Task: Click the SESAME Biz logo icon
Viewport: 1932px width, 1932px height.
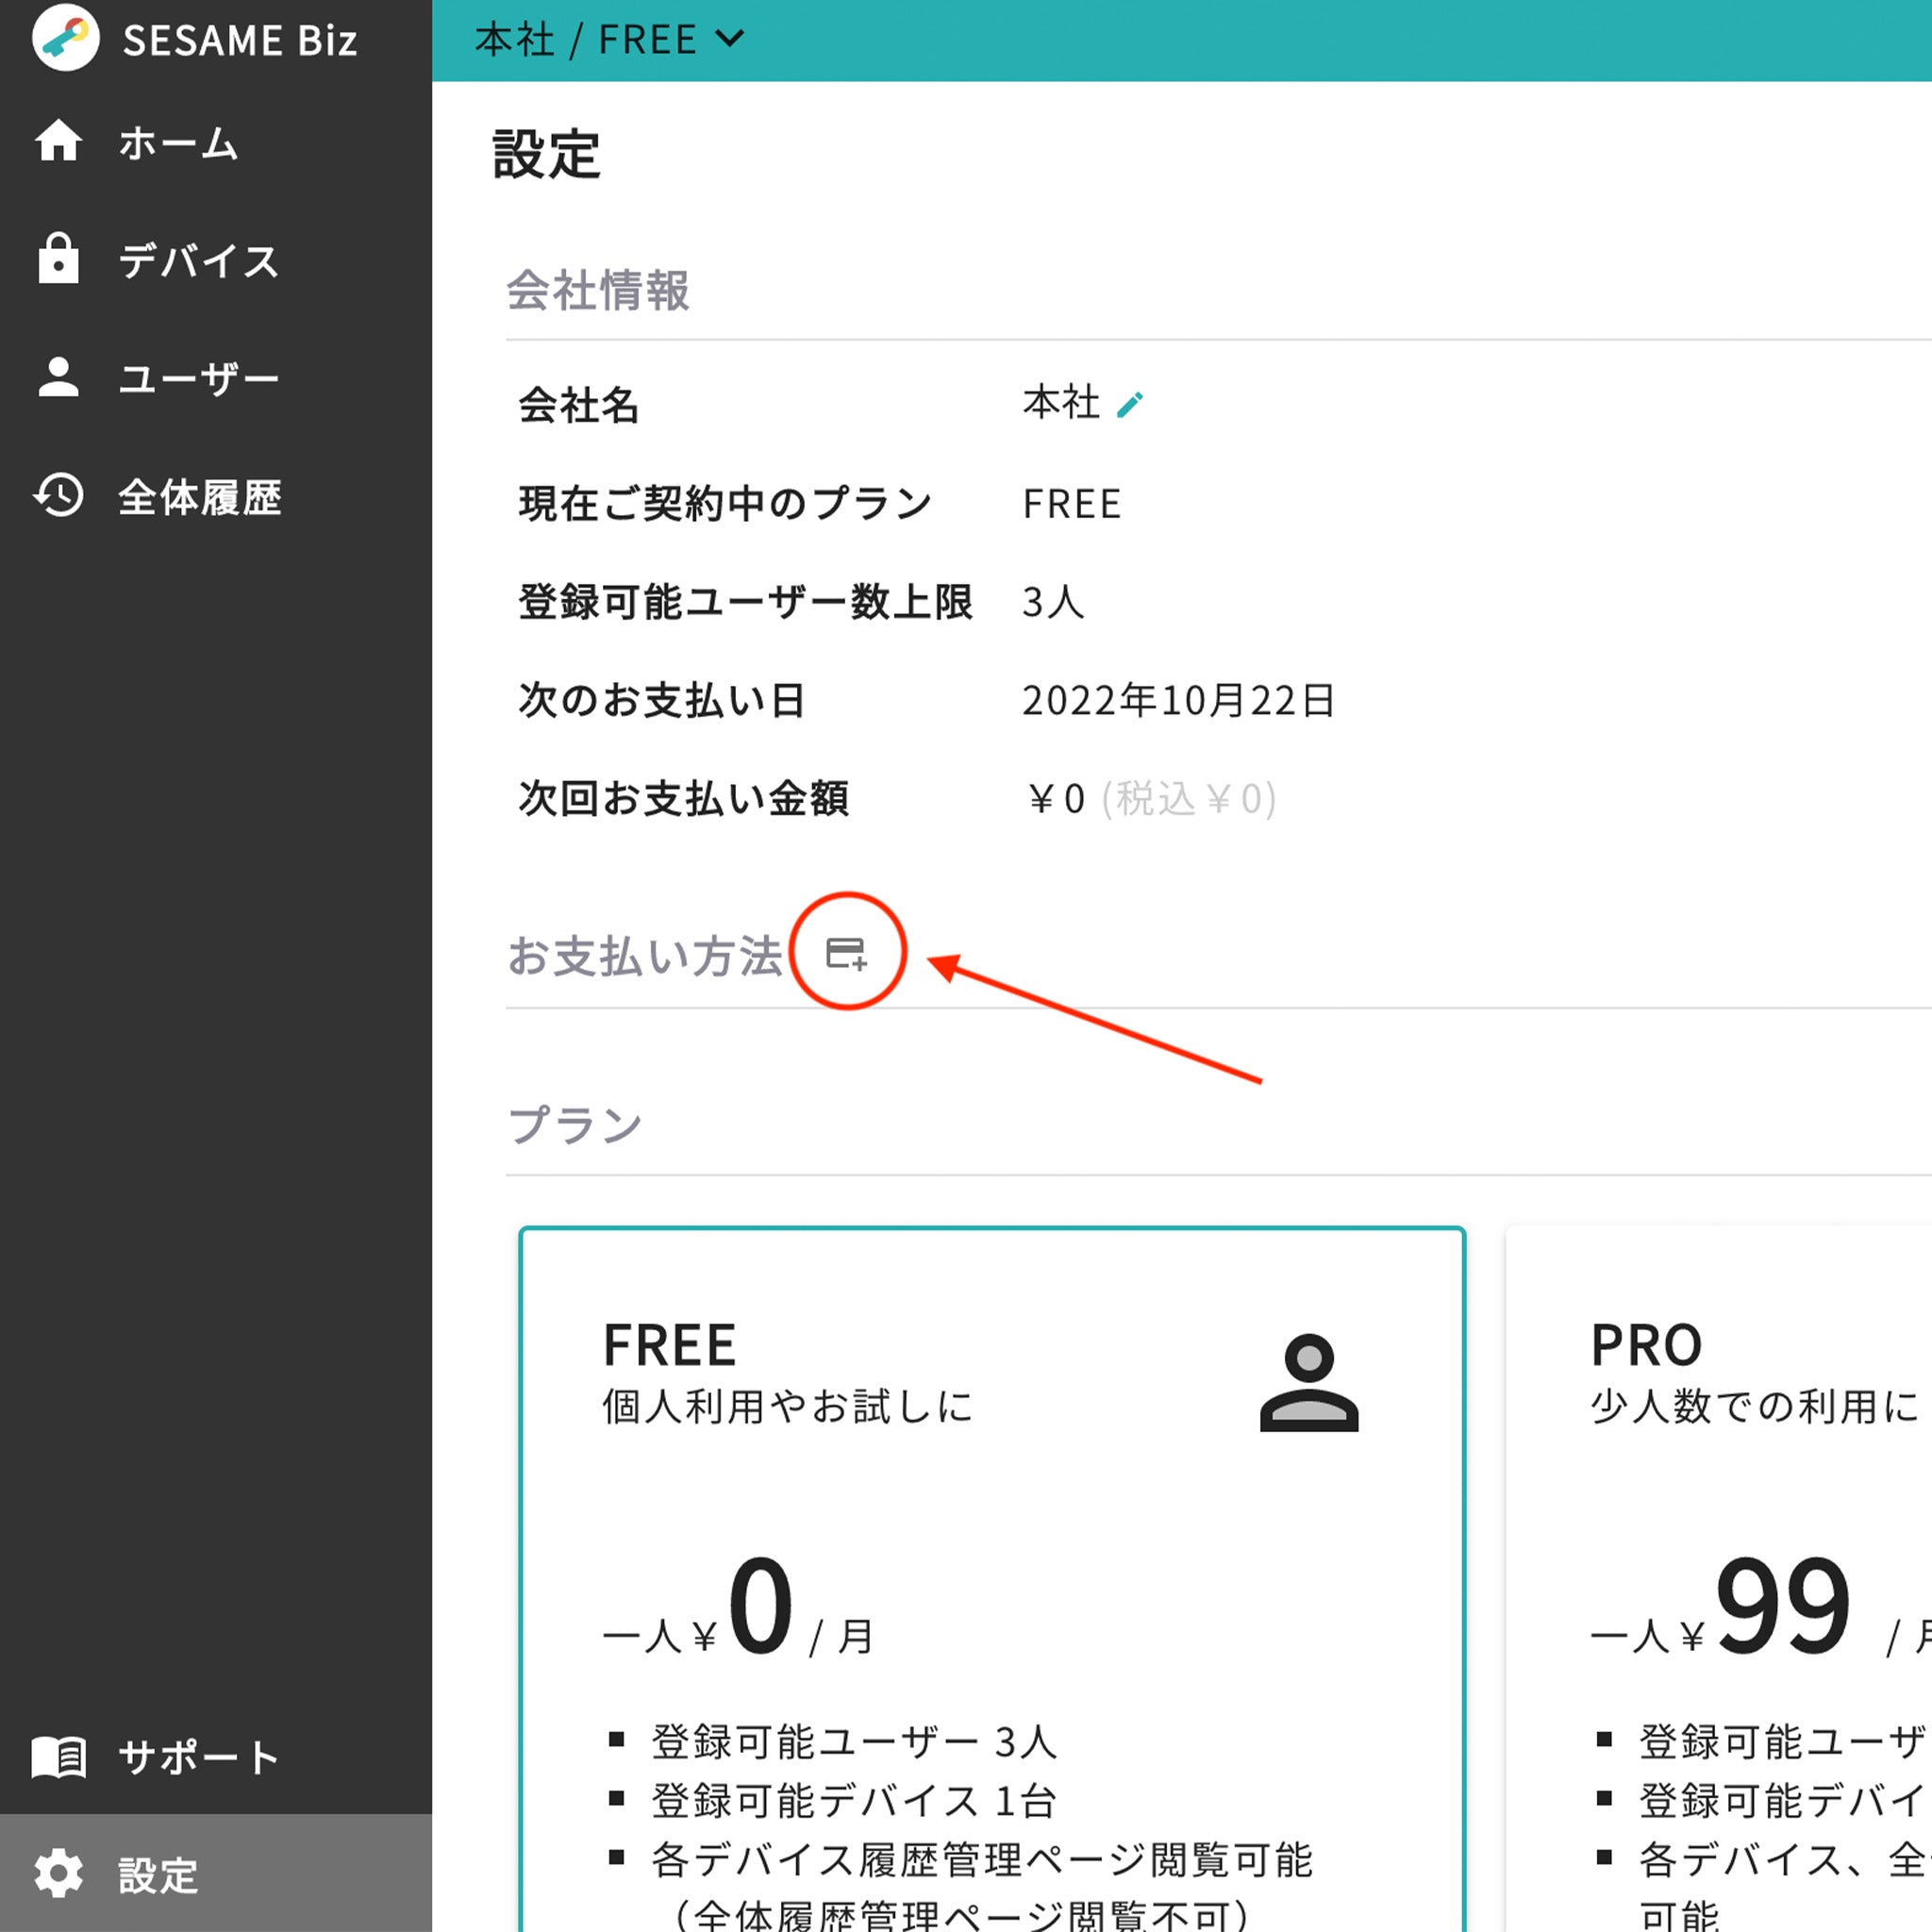Action: (x=65, y=38)
